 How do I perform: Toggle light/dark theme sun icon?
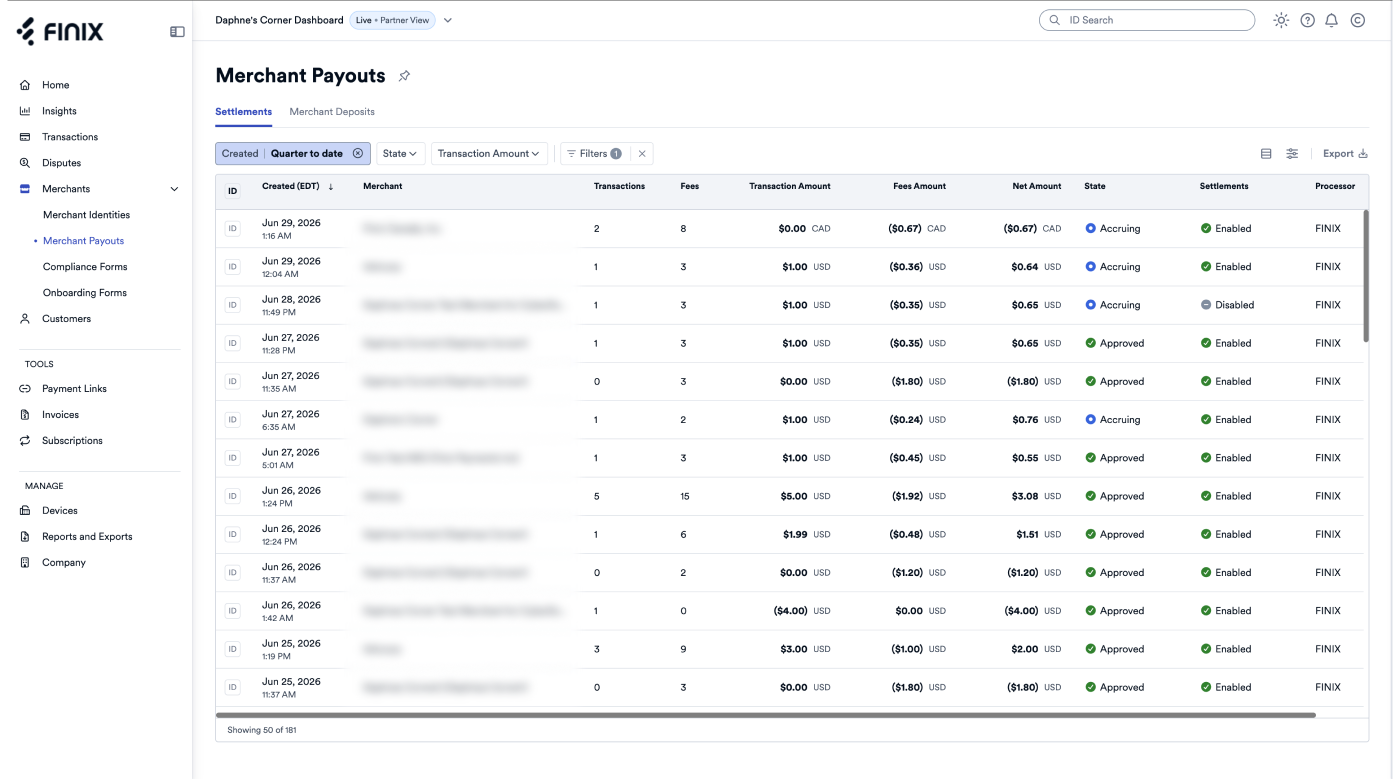pyautogui.click(x=1282, y=20)
